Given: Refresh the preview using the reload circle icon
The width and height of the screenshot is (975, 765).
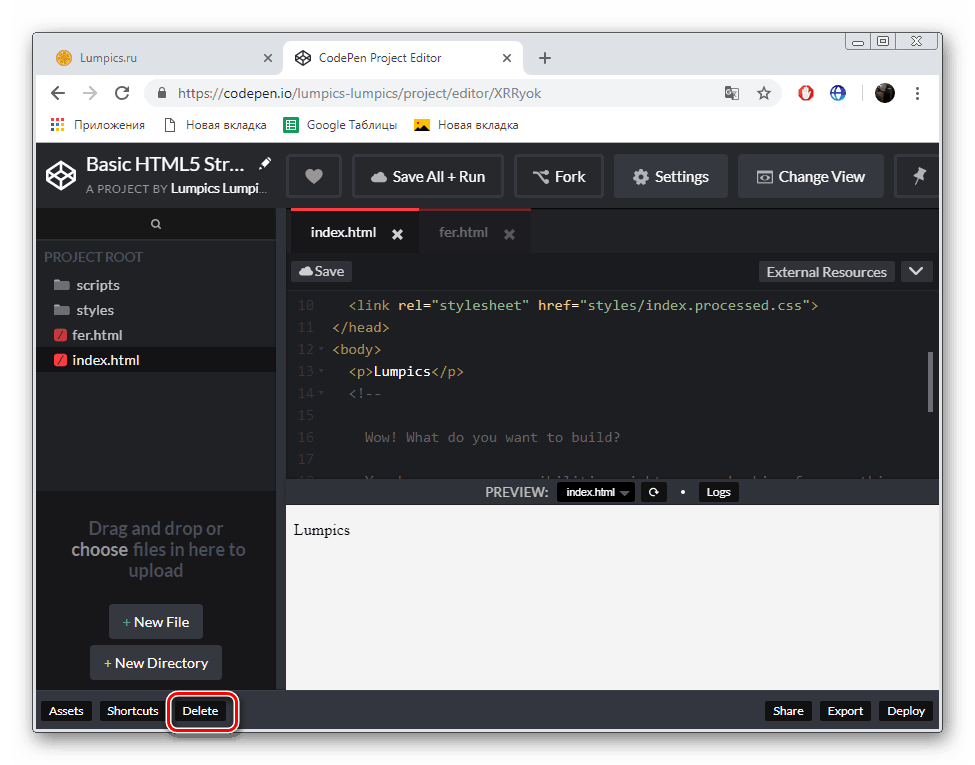Looking at the screenshot, I should click(653, 491).
